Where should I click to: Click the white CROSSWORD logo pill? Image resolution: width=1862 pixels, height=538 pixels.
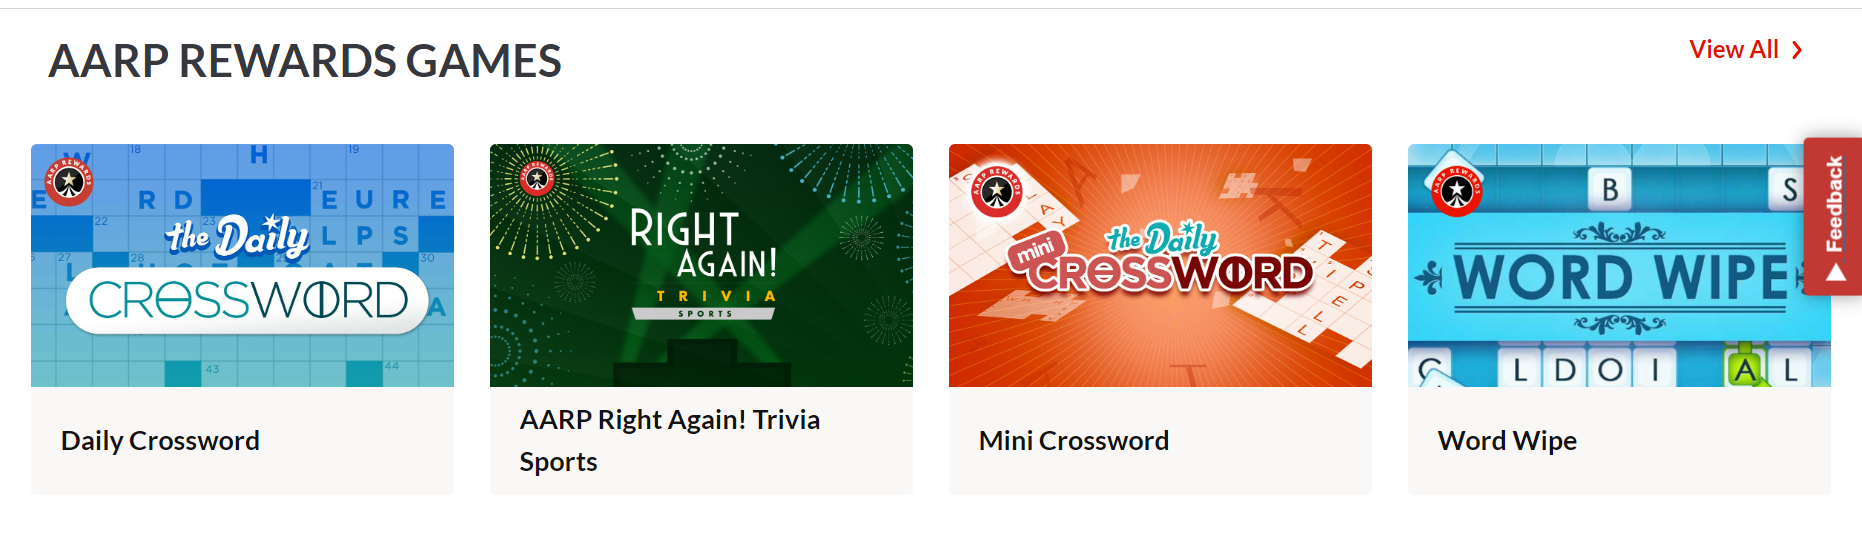(248, 301)
